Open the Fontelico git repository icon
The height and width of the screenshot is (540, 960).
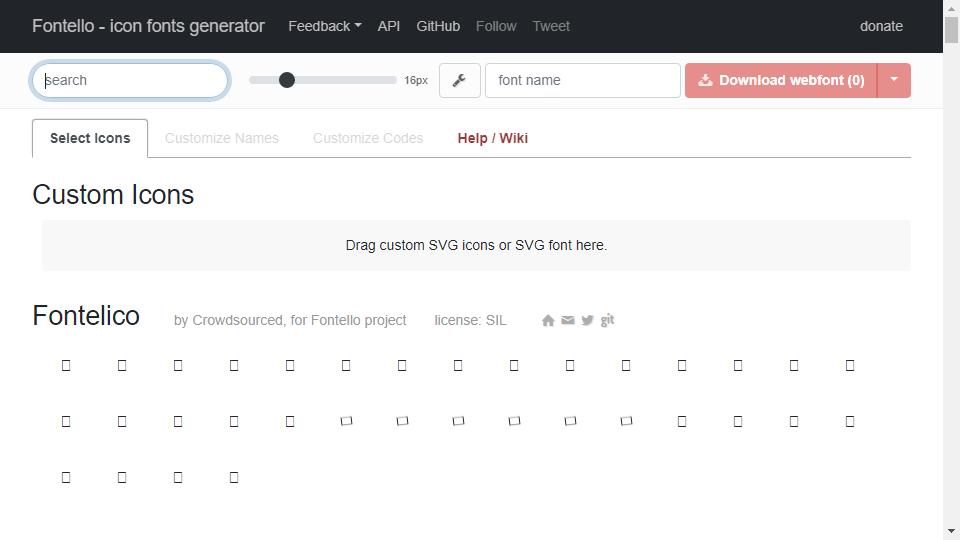[607, 320]
